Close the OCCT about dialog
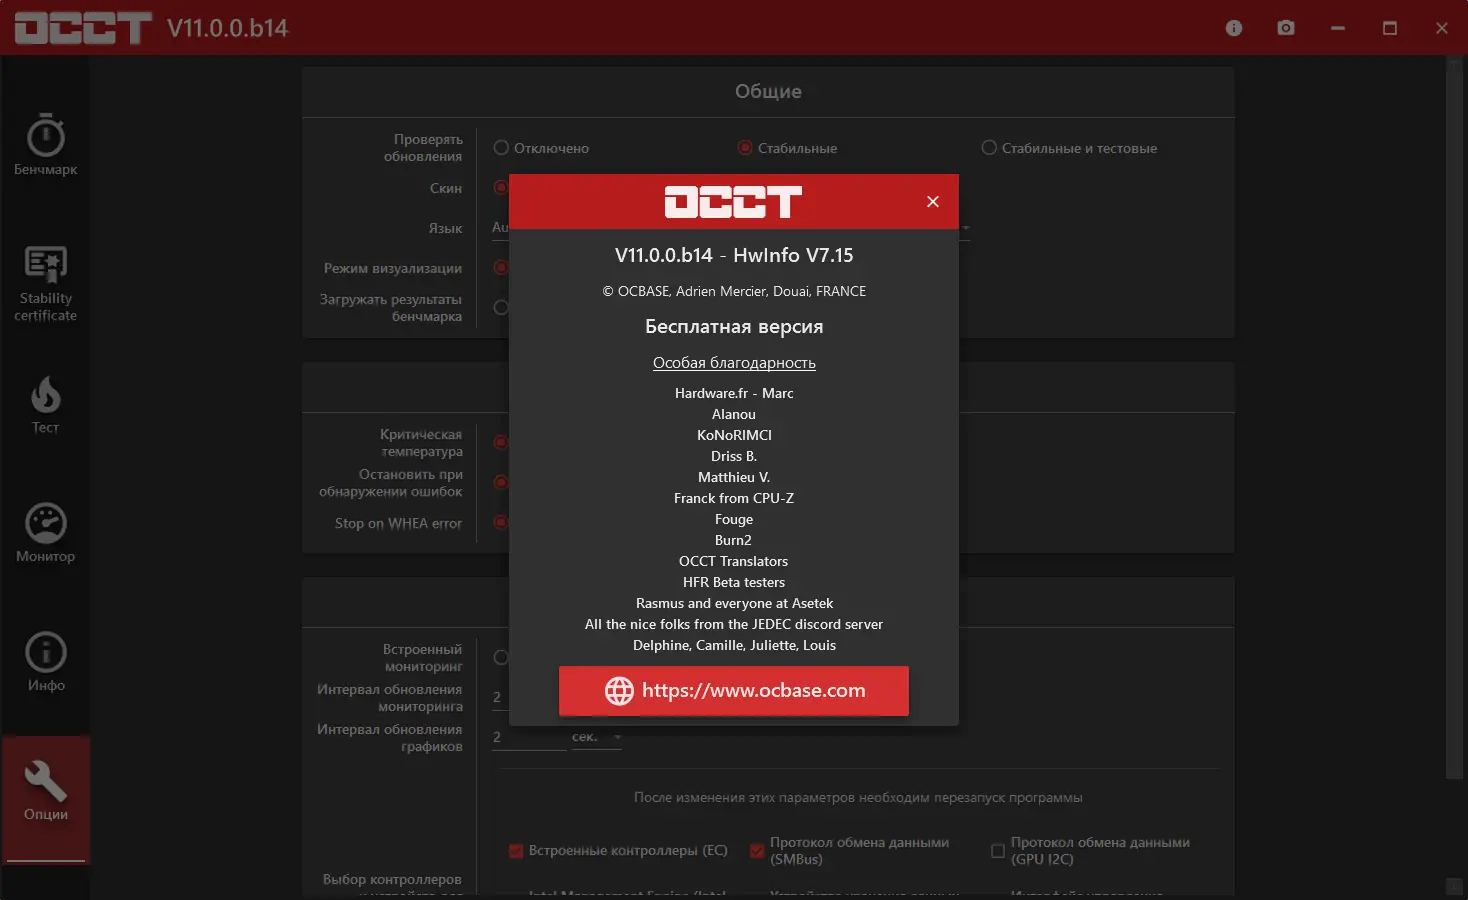Image resolution: width=1468 pixels, height=900 pixels. click(x=933, y=202)
